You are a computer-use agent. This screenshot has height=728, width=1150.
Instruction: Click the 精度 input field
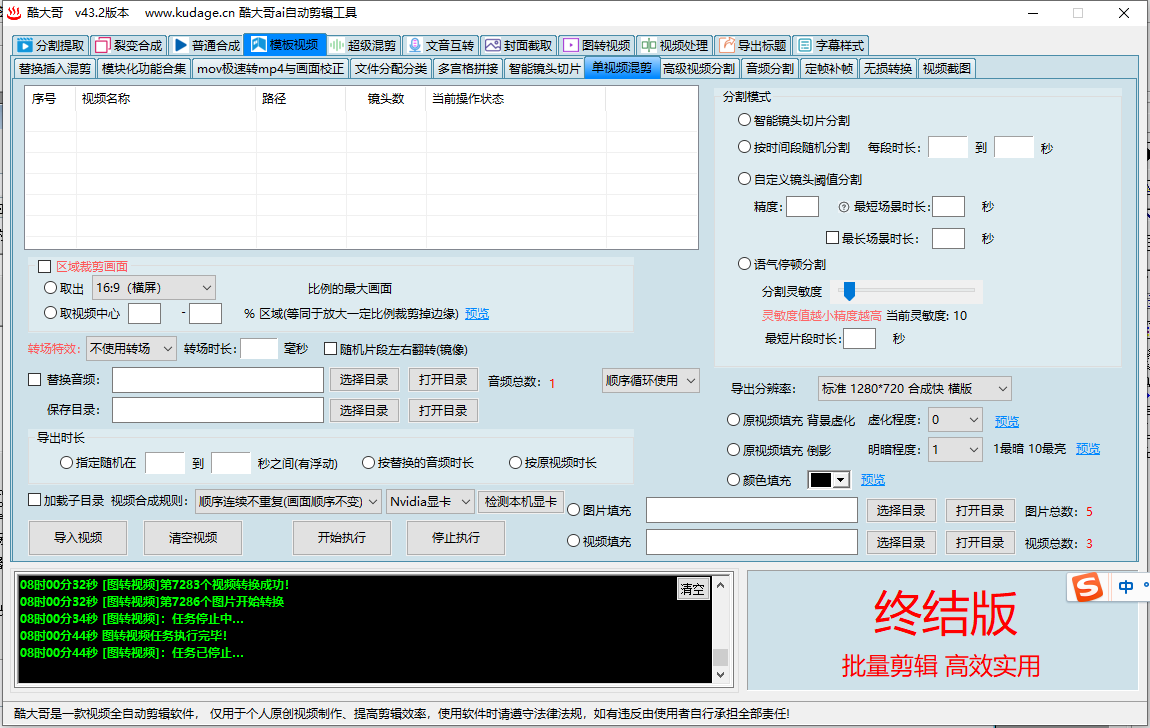(x=802, y=207)
